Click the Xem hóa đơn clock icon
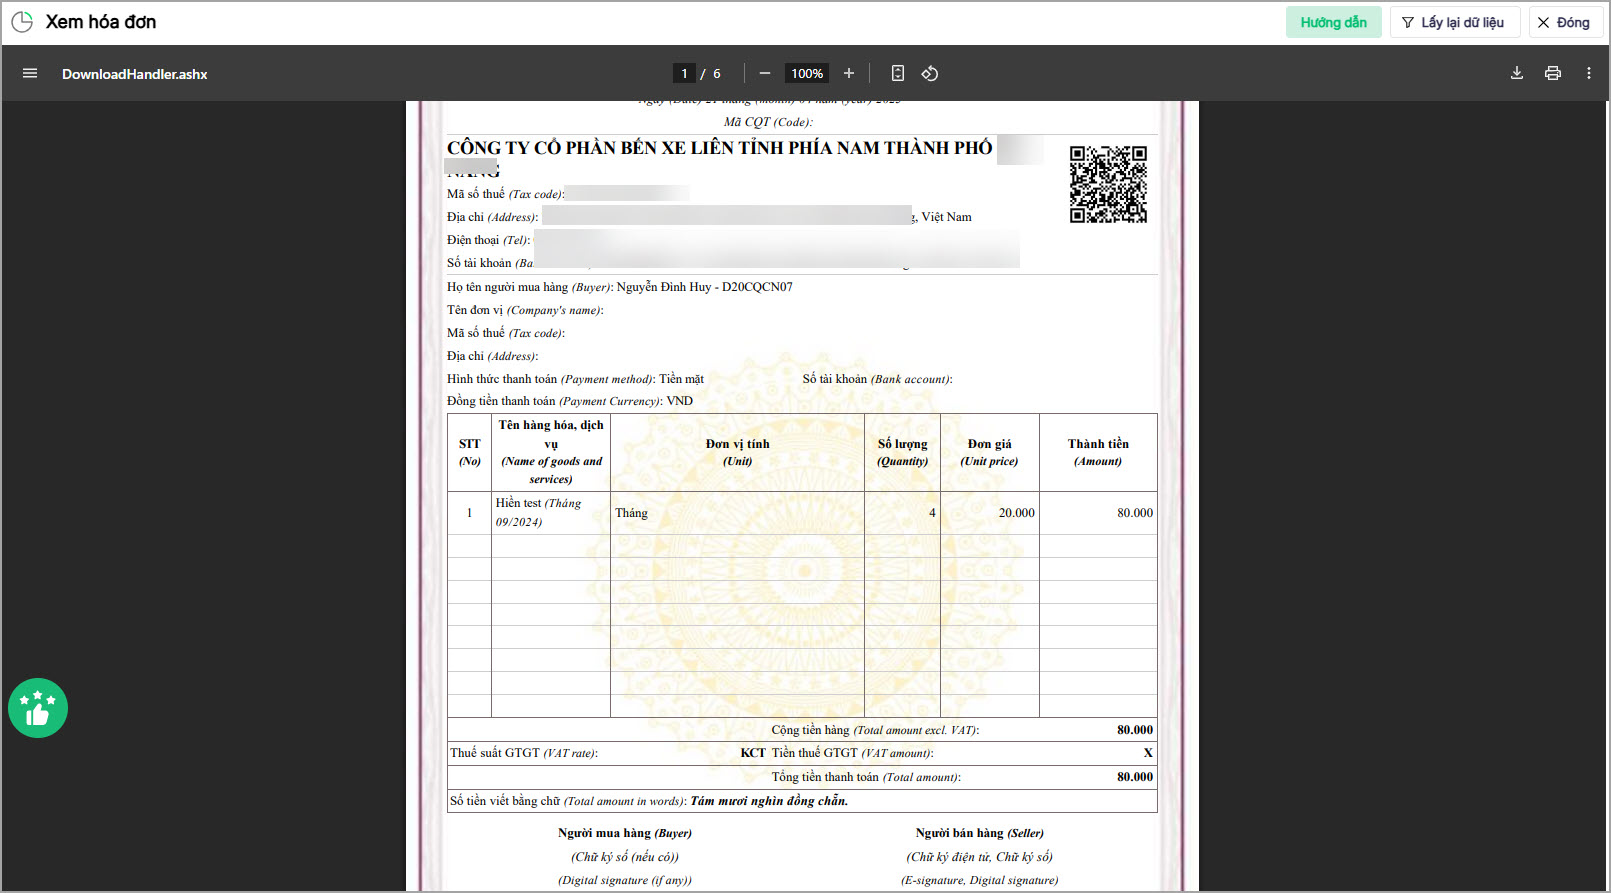 pyautogui.click(x=22, y=22)
